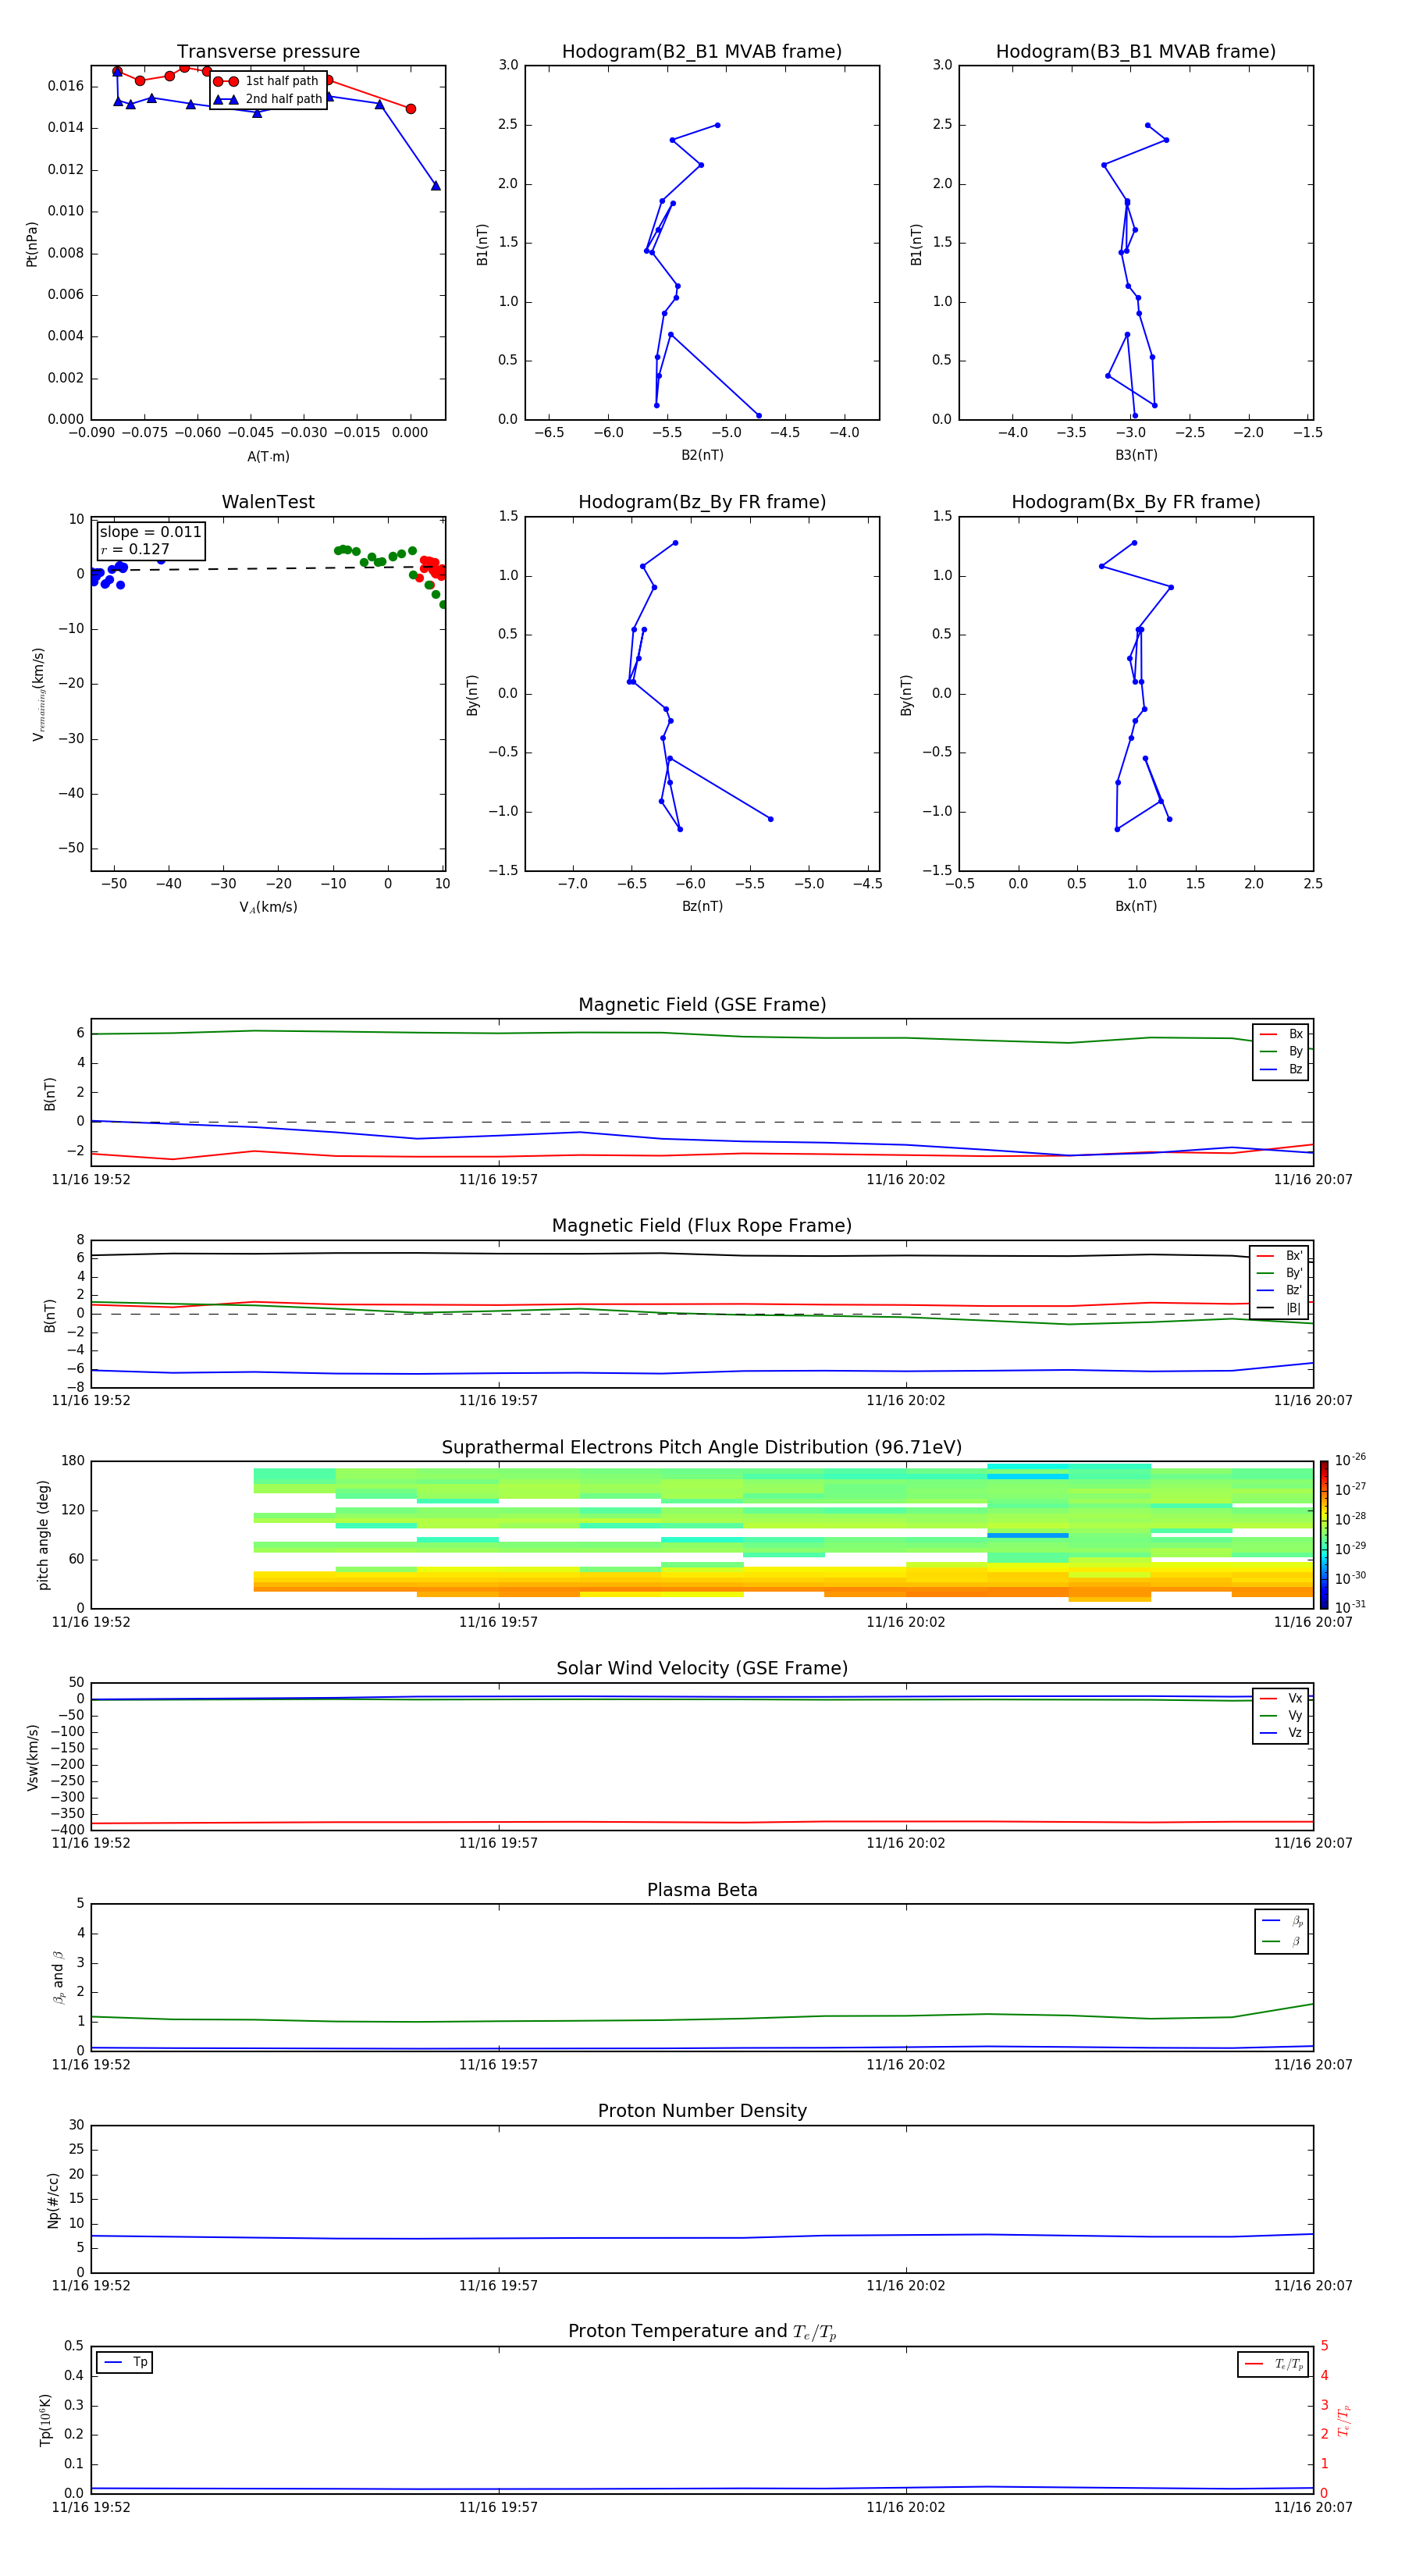Viewport: 1405px width, 2576px height.
Task: Click the 'Hodogram(Bz_By FR frame)' title
Action: [702, 502]
